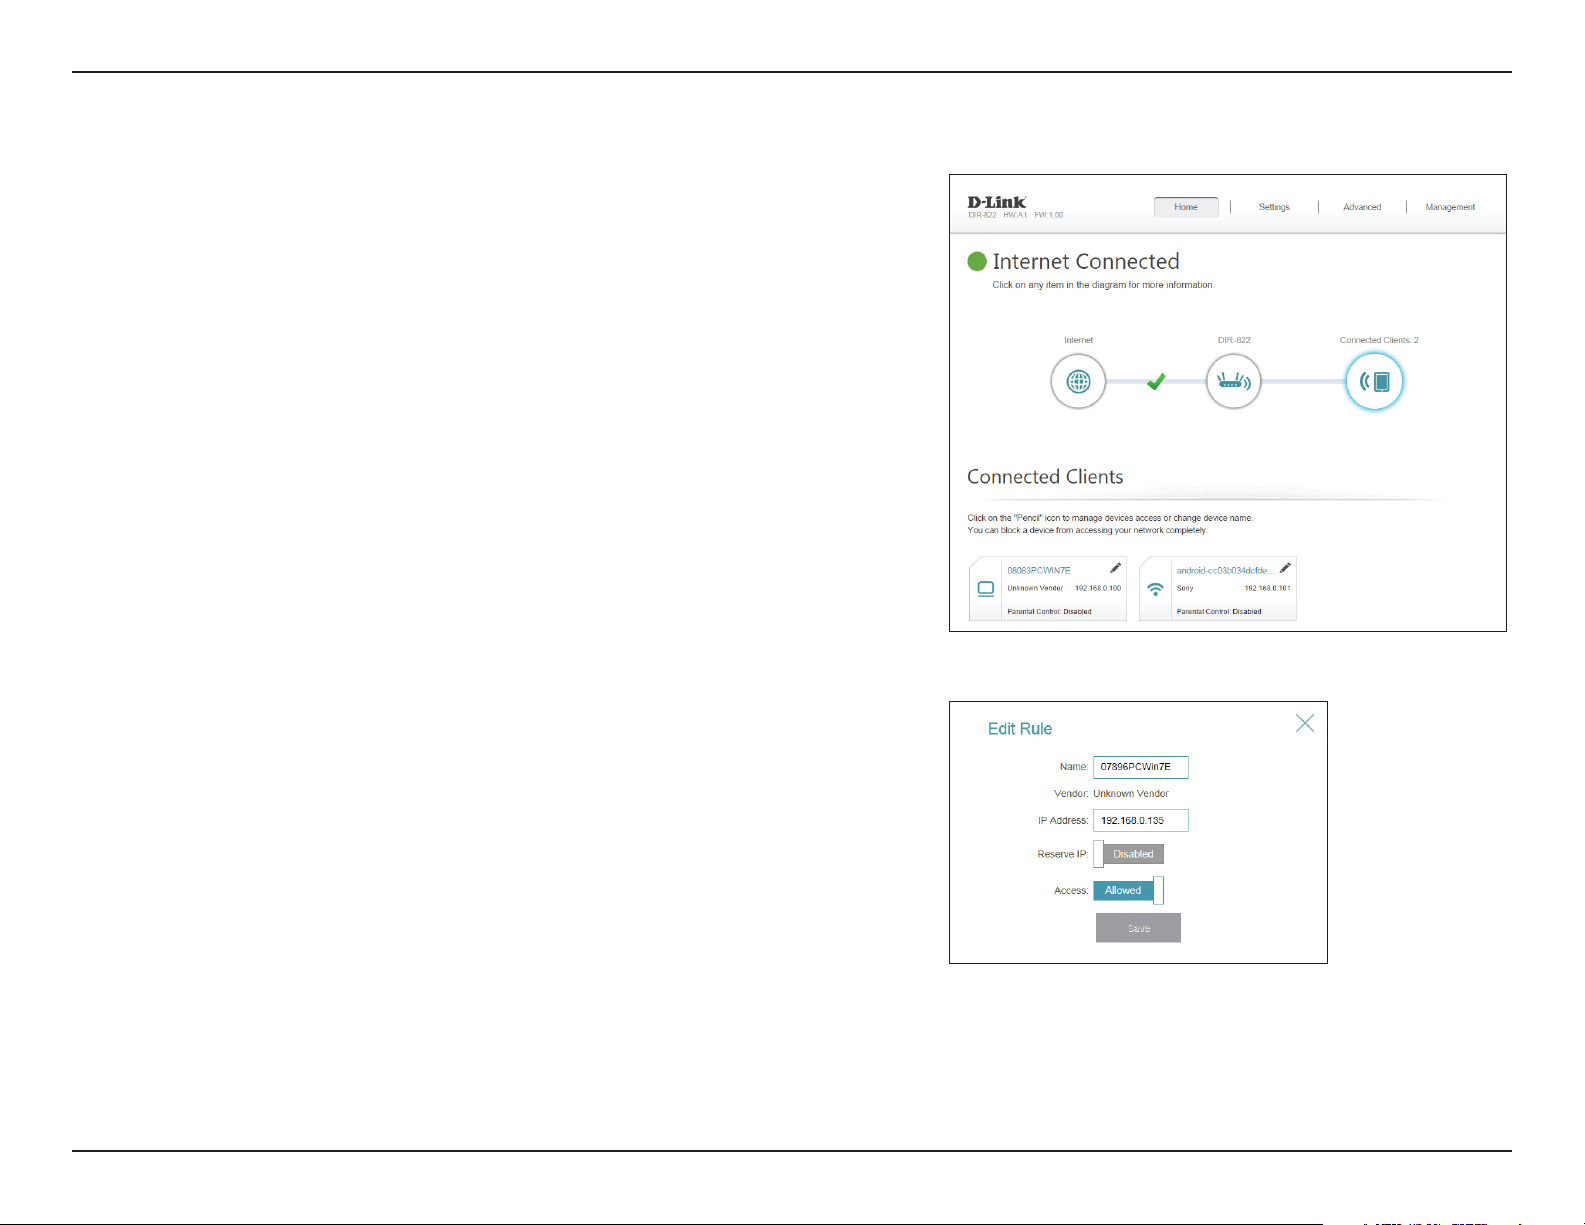Open the Home tab

[x=1186, y=207]
